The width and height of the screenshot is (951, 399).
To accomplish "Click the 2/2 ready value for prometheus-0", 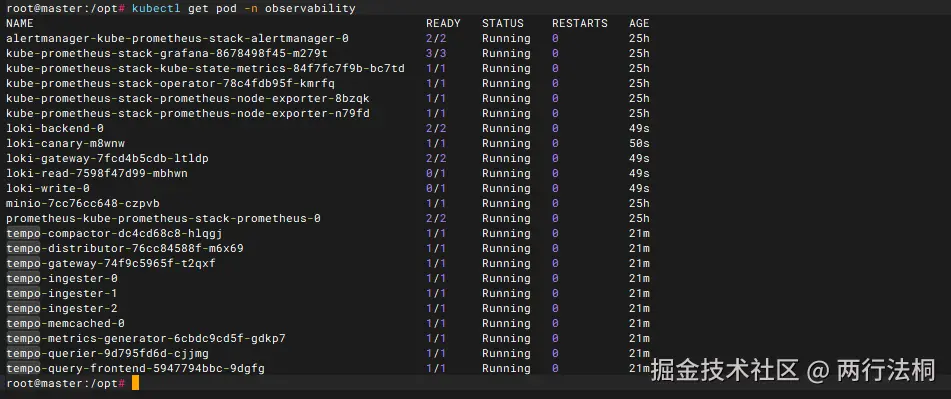I will tap(436, 218).
